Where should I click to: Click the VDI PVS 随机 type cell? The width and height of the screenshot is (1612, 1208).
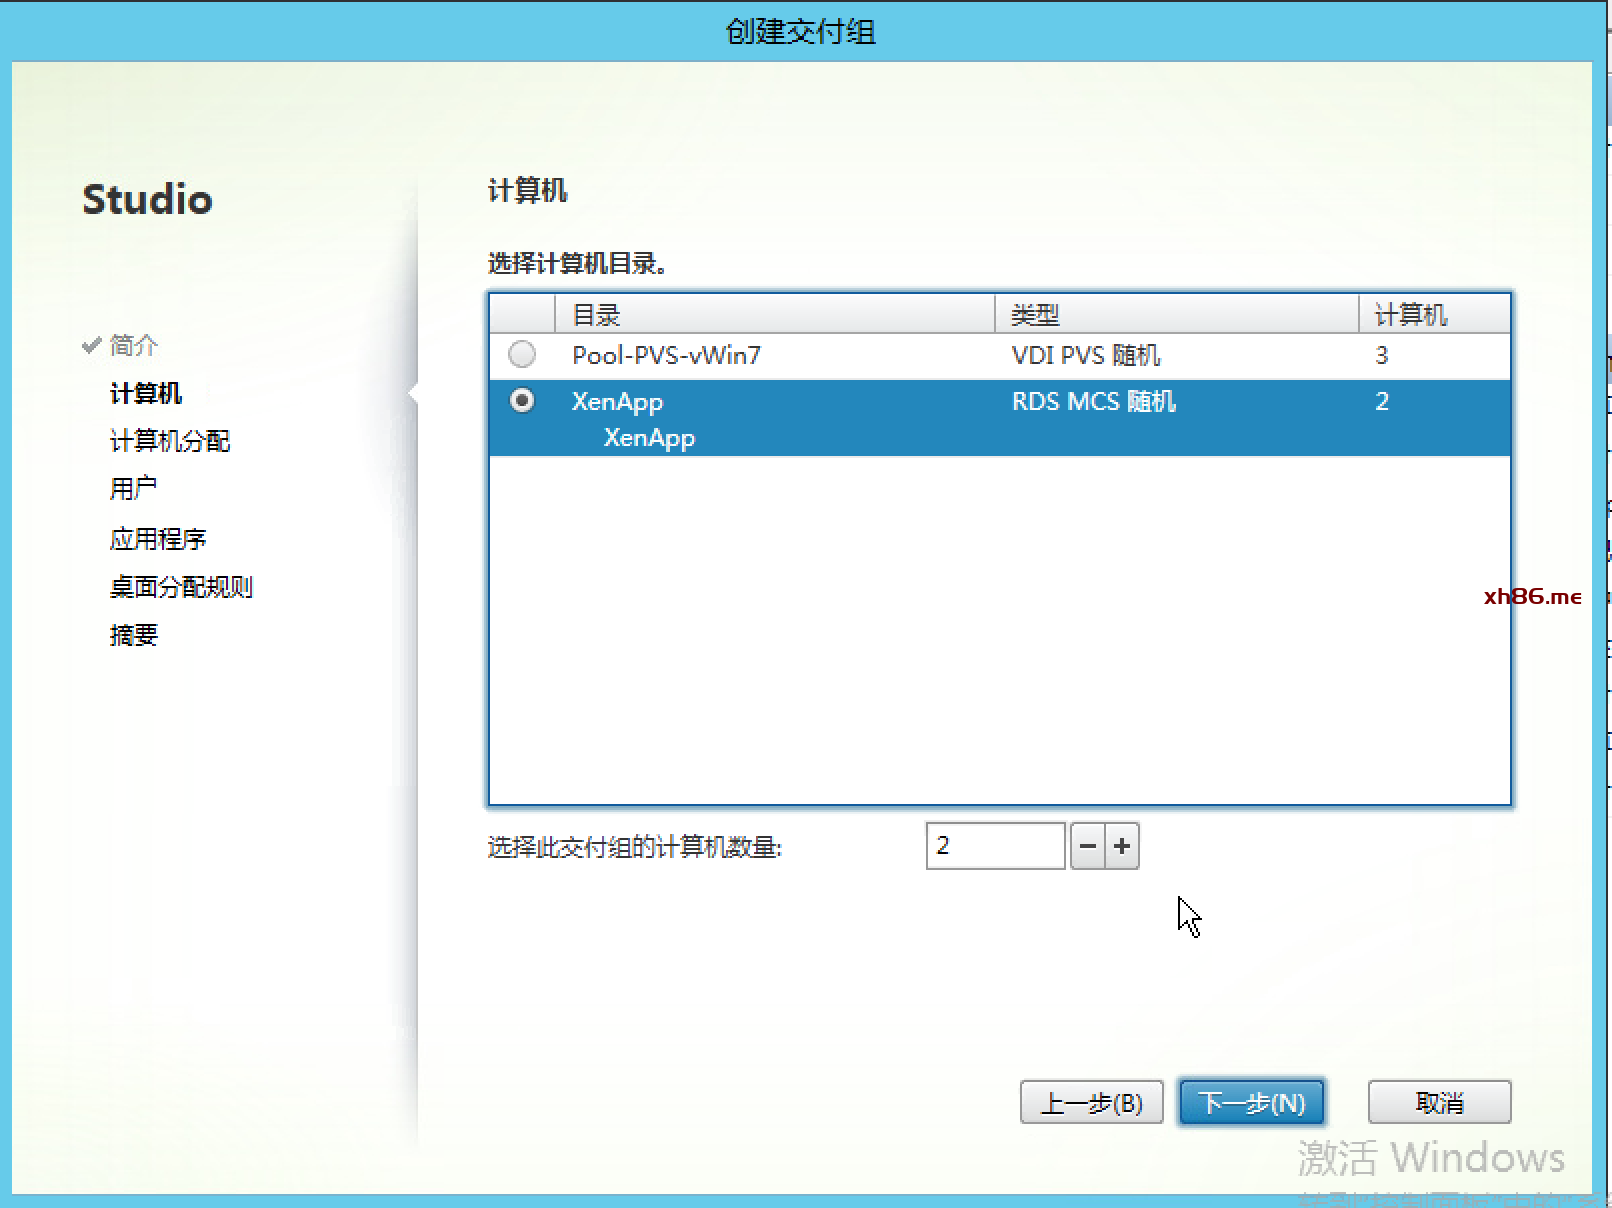pyautogui.click(x=1085, y=355)
